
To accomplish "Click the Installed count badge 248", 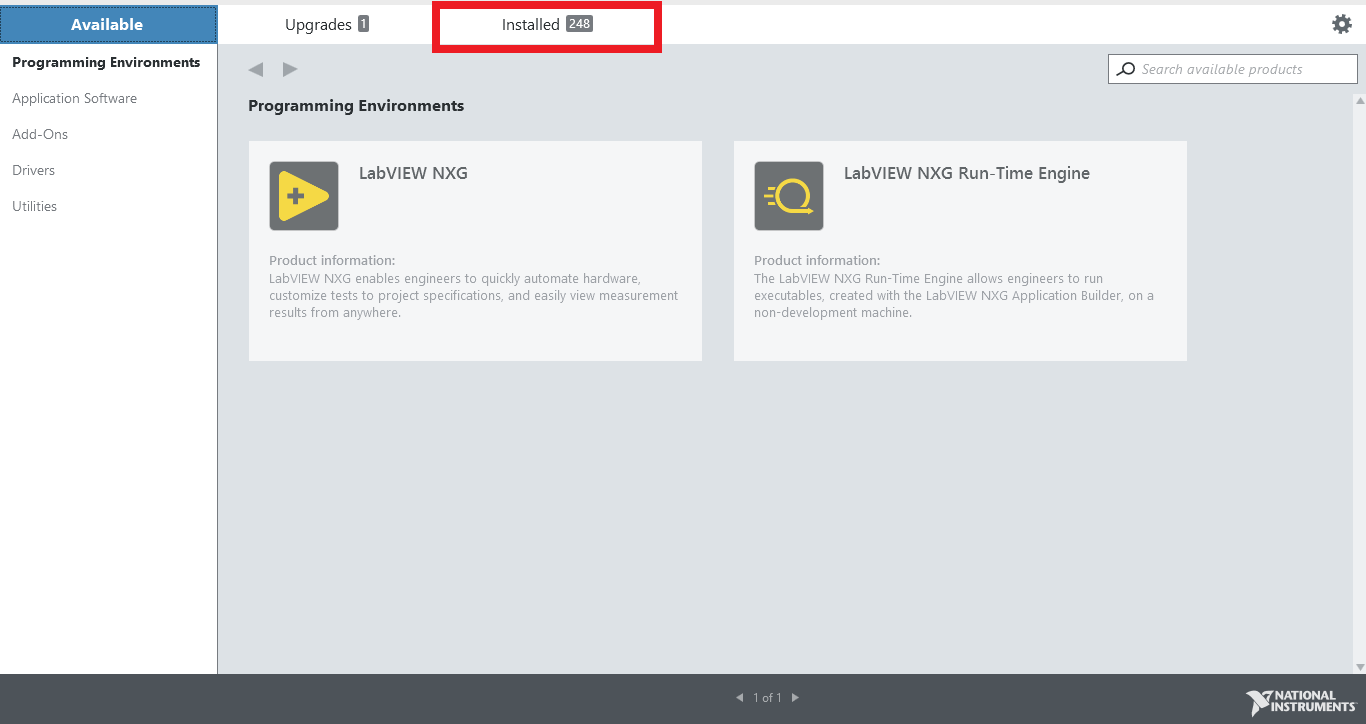I will tap(579, 24).
